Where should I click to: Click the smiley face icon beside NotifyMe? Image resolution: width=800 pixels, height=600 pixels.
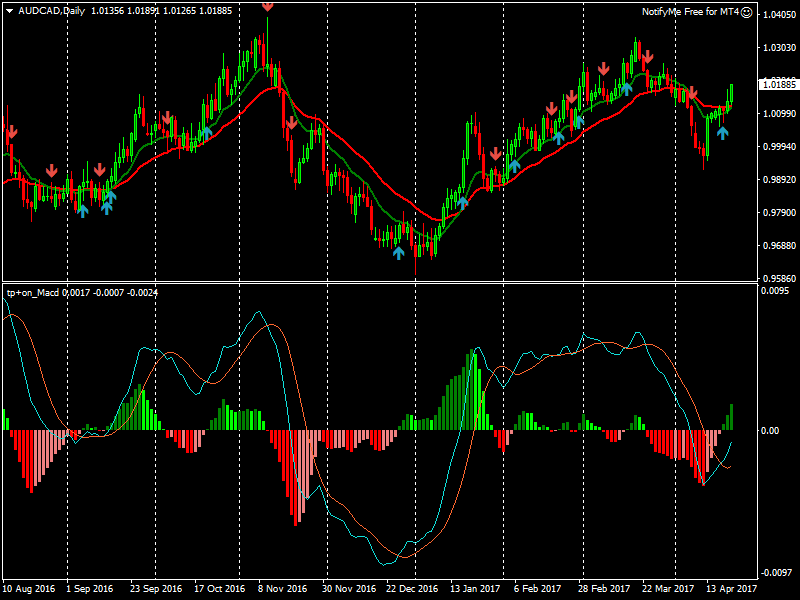(746, 13)
